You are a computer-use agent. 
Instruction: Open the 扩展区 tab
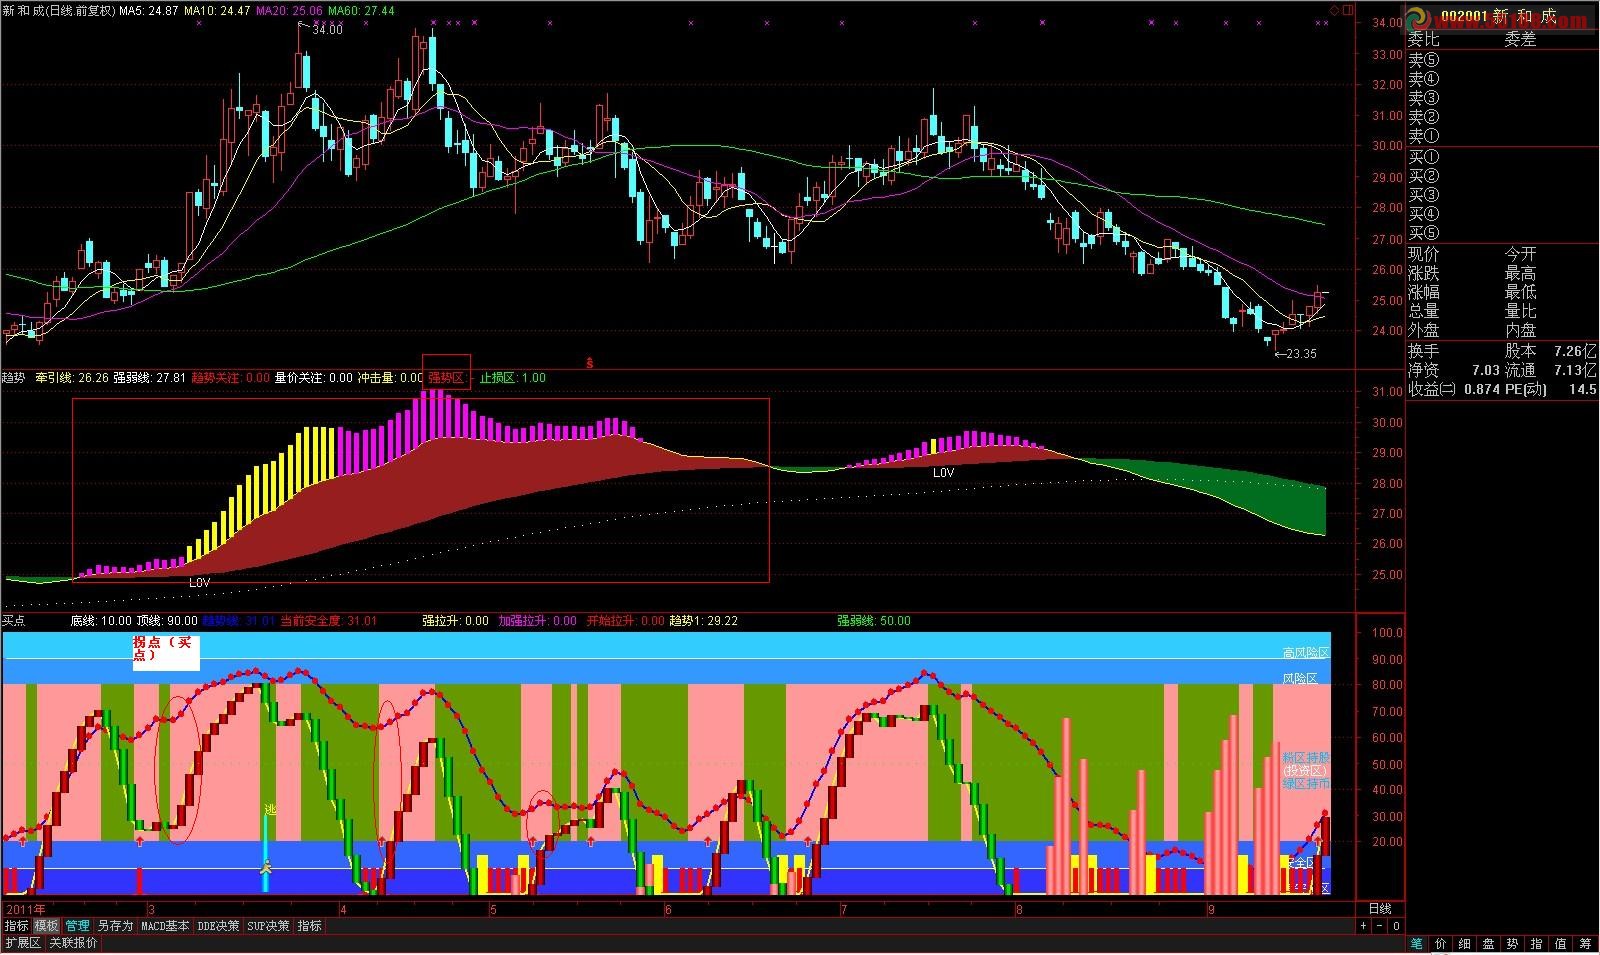22,943
